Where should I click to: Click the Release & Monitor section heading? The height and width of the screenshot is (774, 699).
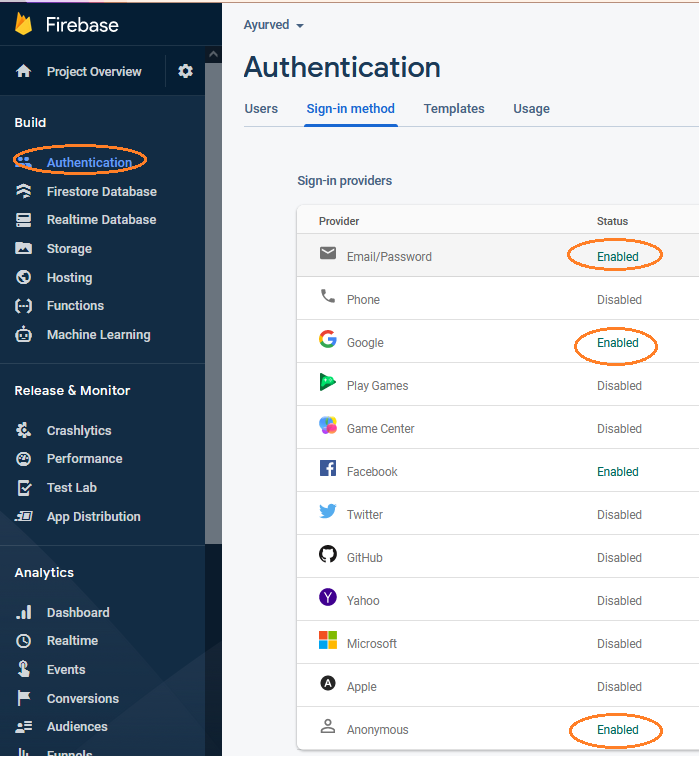coord(72,390)
